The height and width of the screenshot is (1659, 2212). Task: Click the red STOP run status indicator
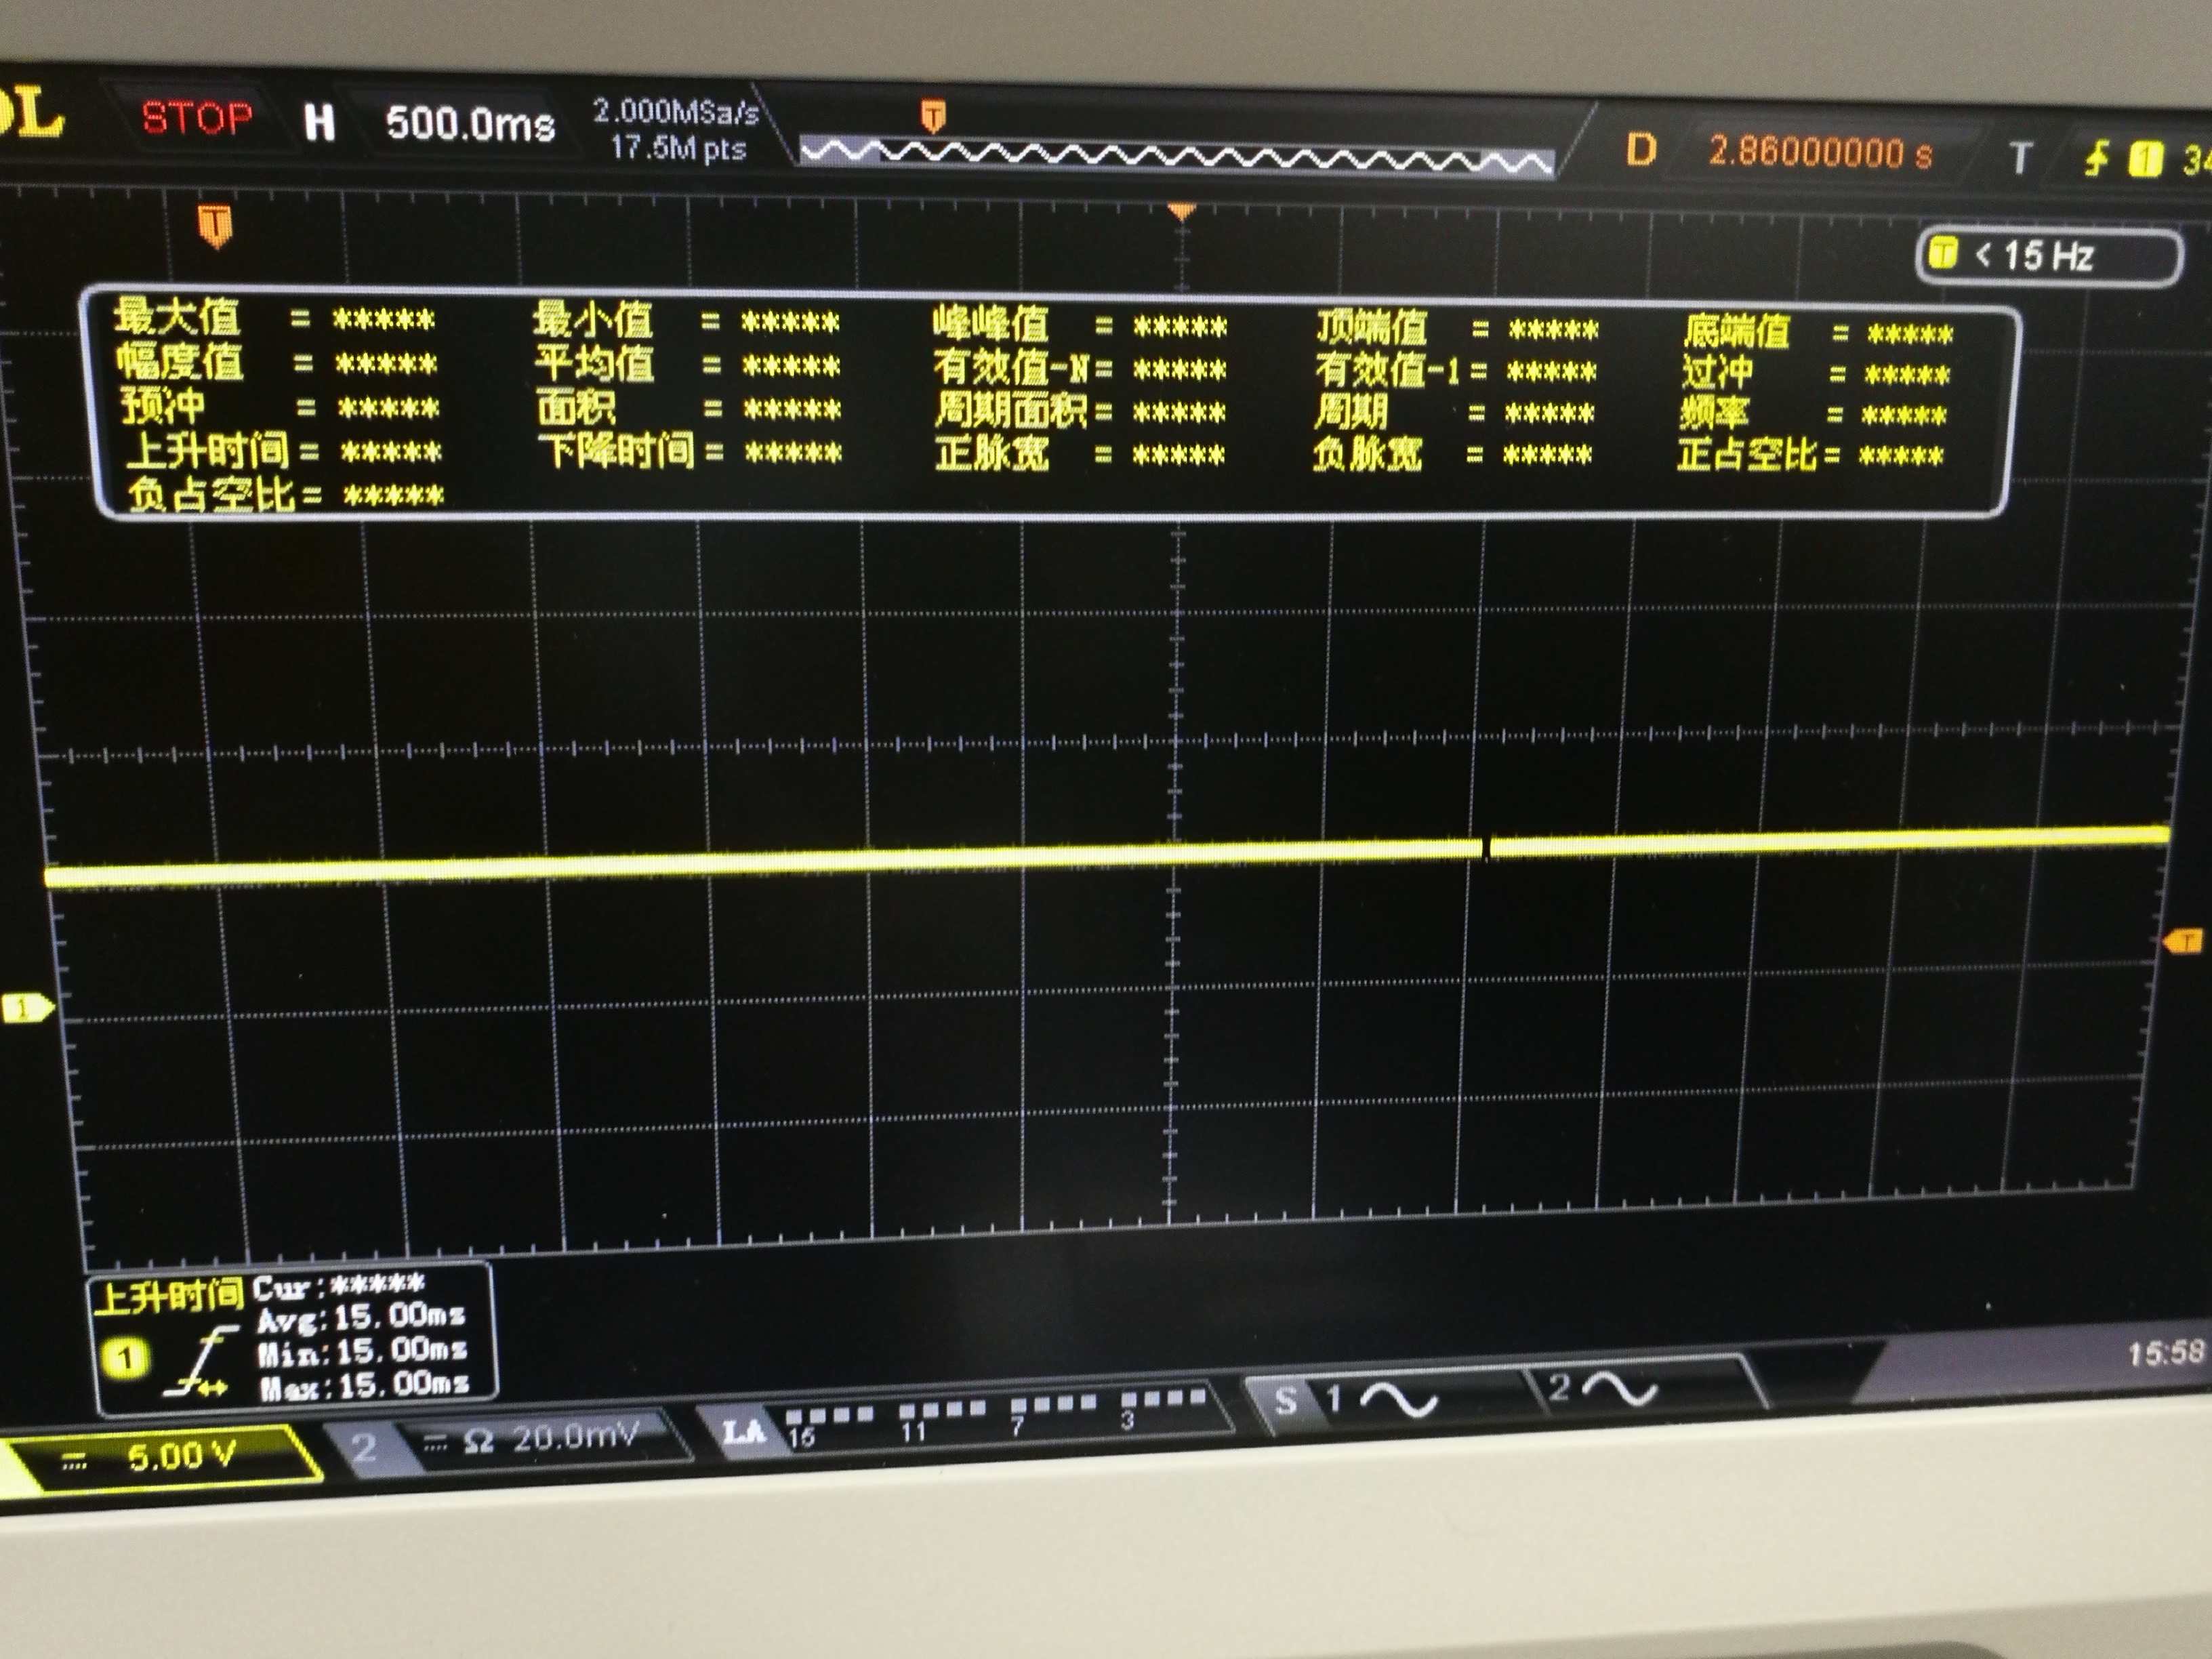tap(197, 119)
